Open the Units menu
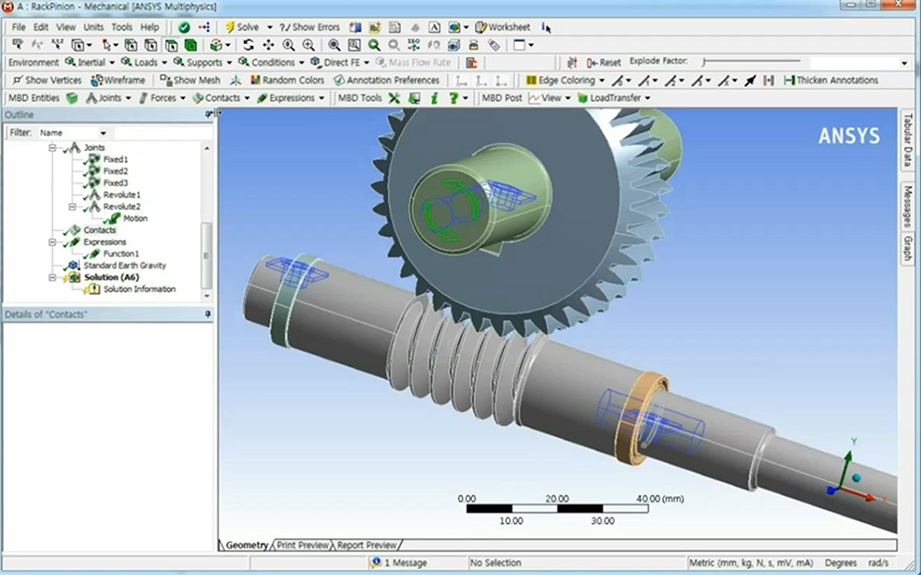Viewport: 921px width, 575px height. point(93,27)
